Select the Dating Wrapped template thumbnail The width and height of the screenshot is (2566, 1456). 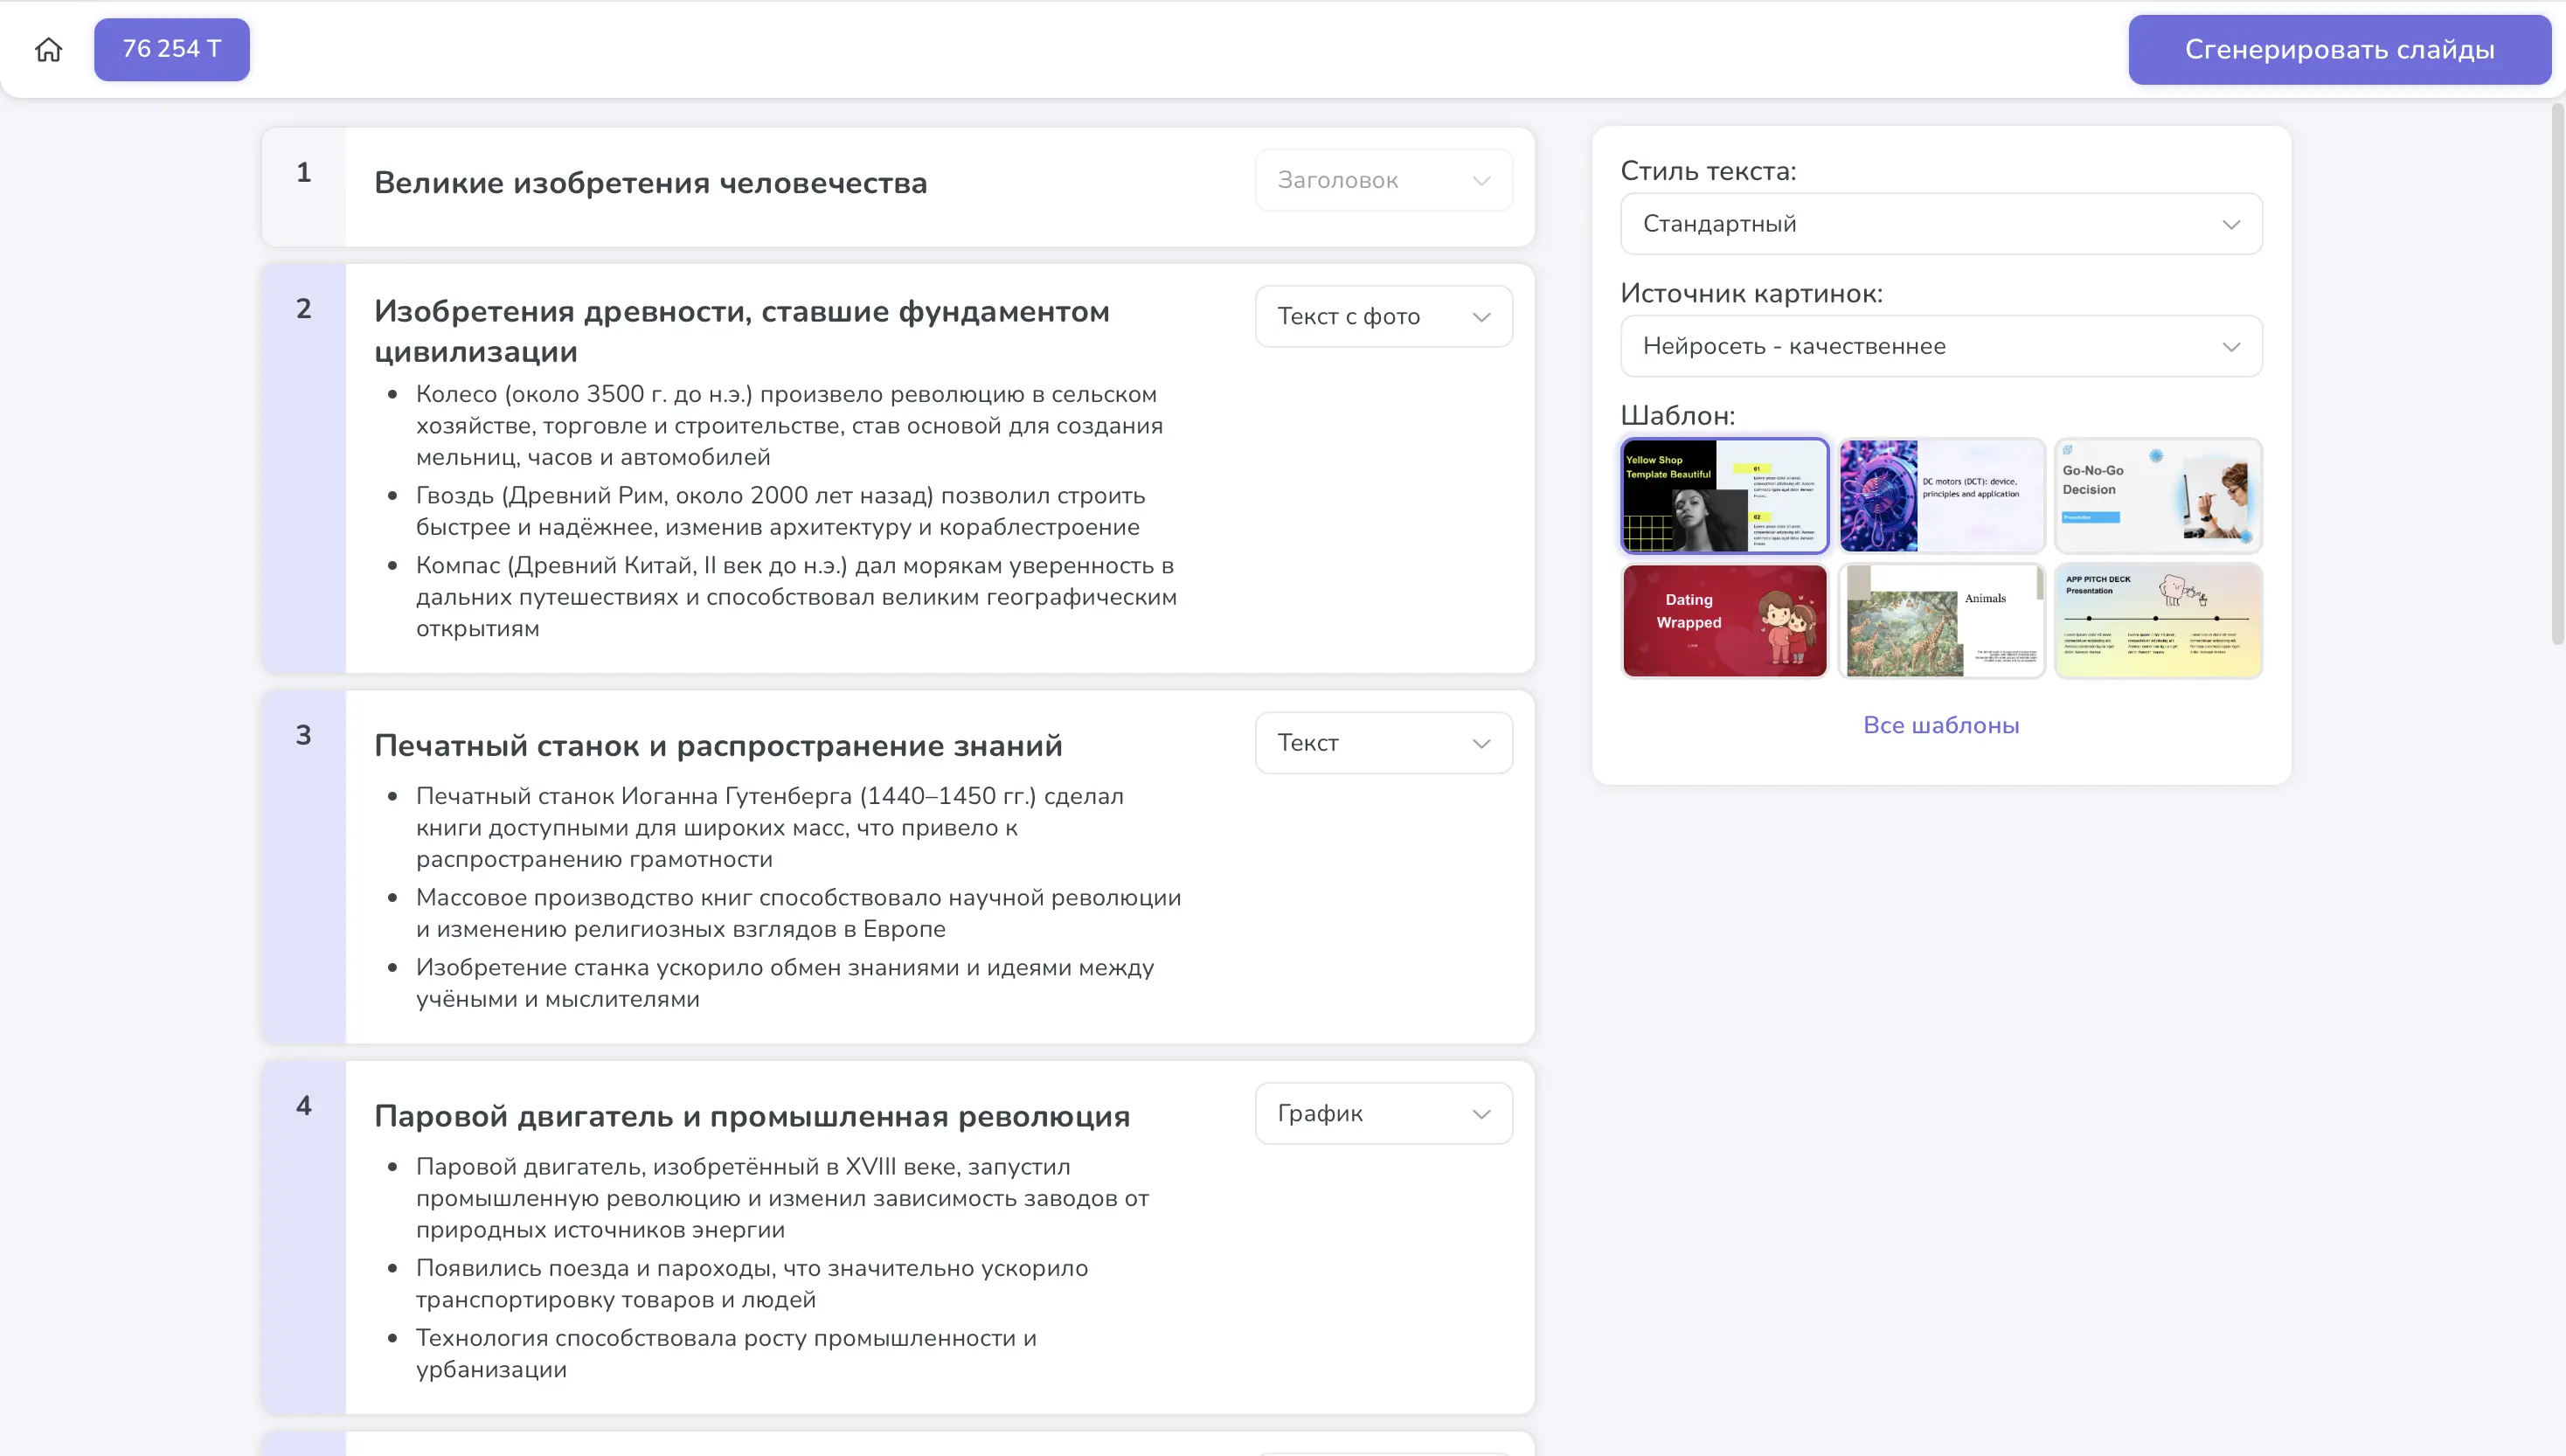point(1724,621)
